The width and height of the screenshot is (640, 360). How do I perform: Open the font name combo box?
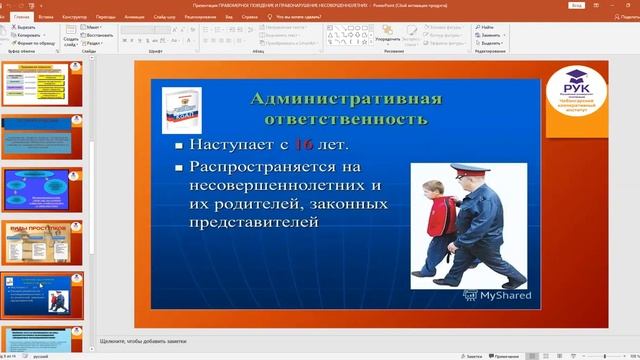138,30
